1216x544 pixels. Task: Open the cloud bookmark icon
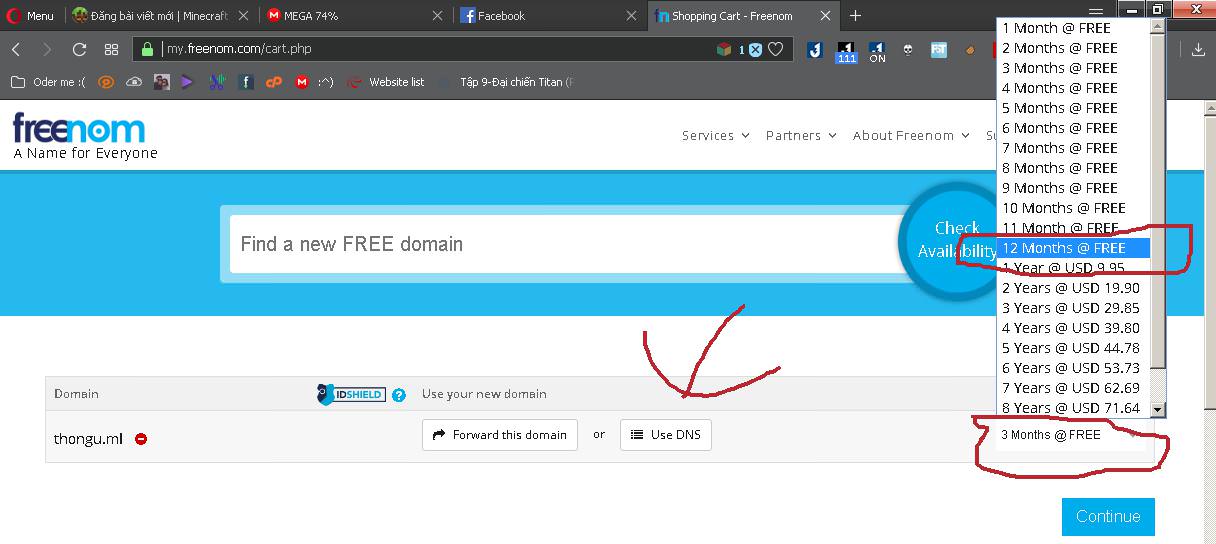[134, 82]
